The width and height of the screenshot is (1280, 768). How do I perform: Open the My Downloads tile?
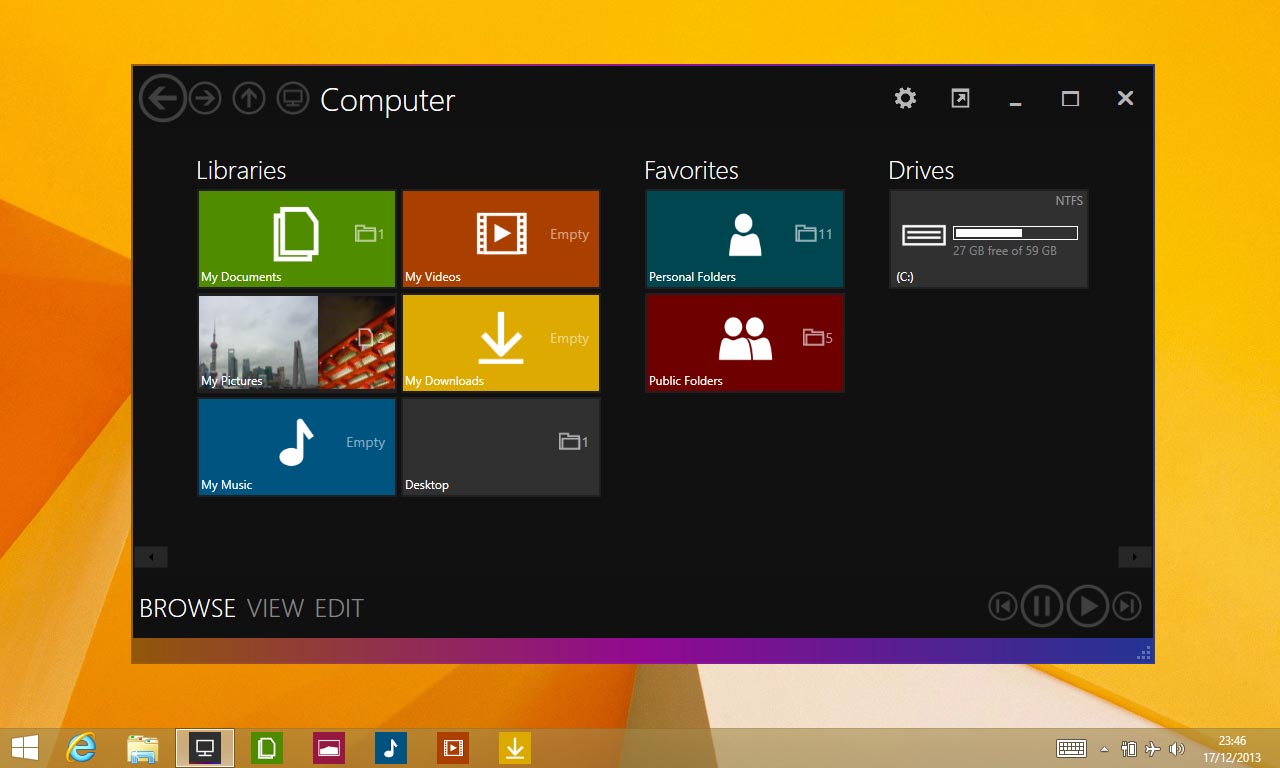(x=501, y=342)
